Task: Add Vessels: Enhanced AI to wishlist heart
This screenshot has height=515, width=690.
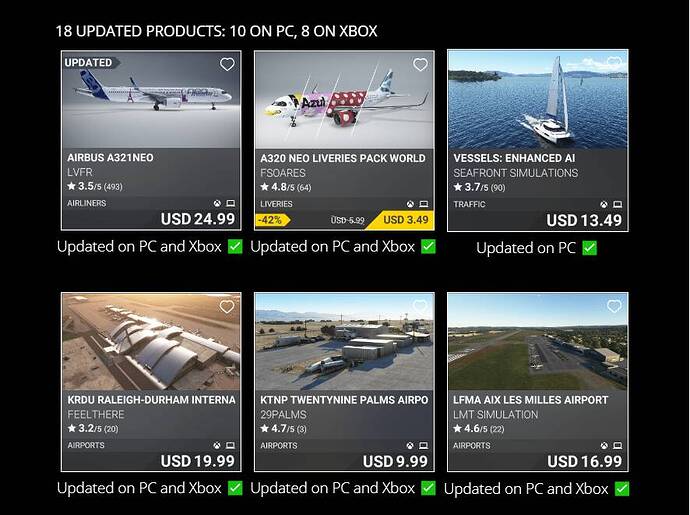Action: [614, 63]
